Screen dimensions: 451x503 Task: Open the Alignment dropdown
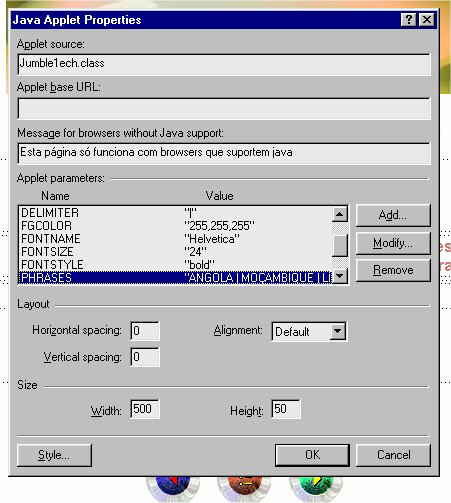tap(337, 331)
